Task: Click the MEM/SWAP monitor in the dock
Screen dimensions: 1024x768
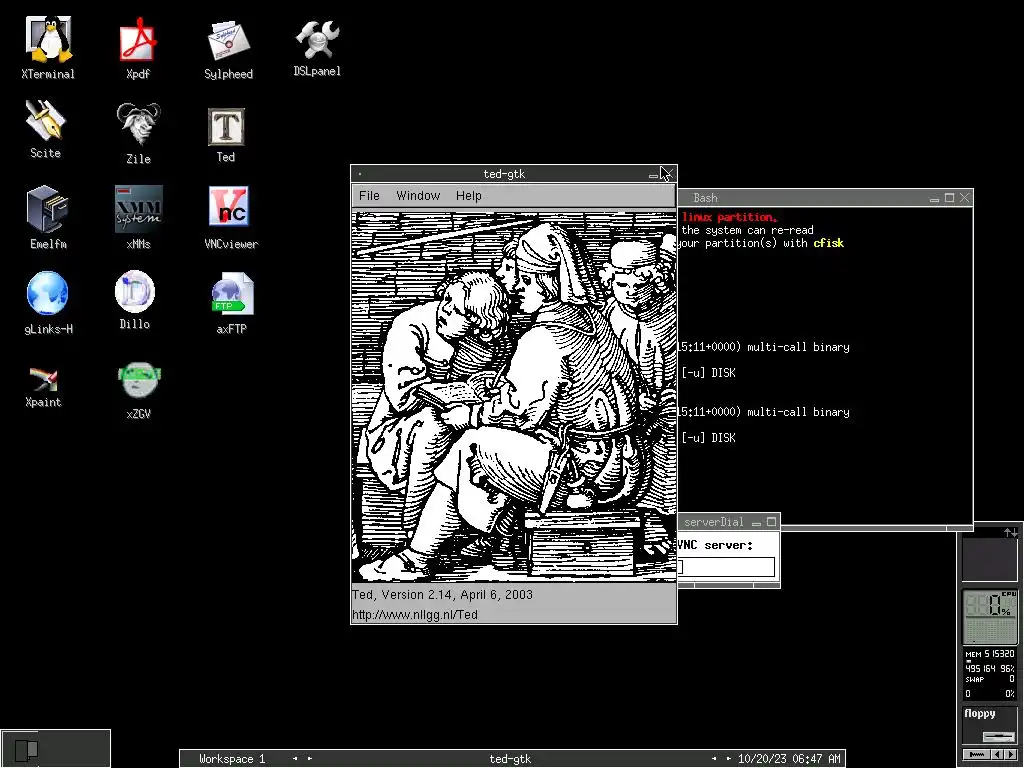Action: click(x=990, y=675)
